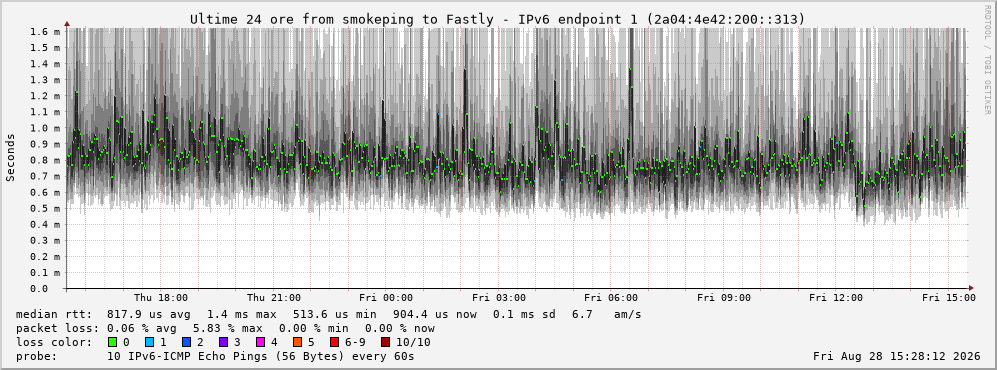Click the Fri 00:00 time axis label
The width and height of the screenshot is (997, 370).
[x=386, y=298]
